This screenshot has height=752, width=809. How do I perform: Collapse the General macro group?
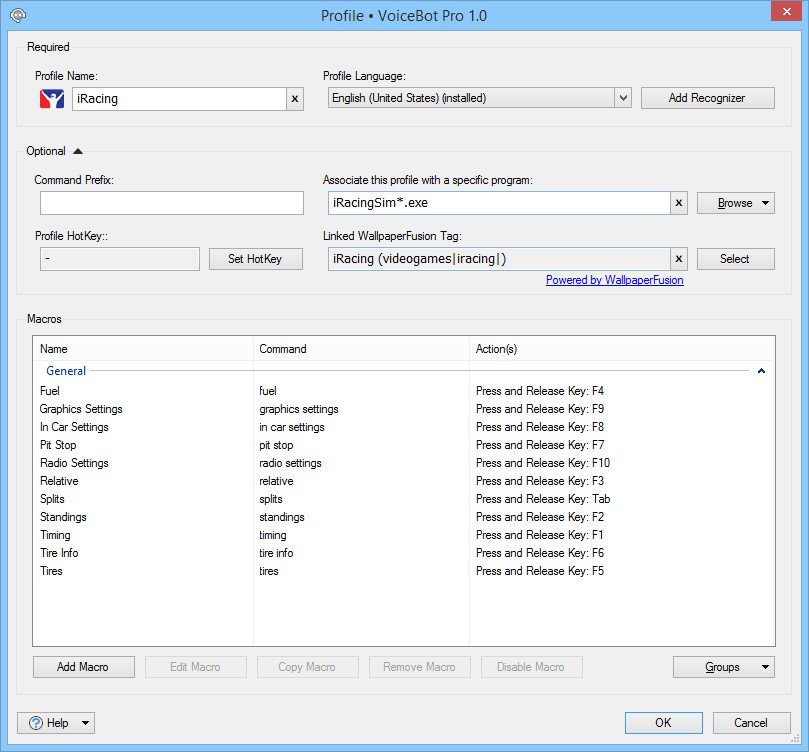(x=761, y=371)
